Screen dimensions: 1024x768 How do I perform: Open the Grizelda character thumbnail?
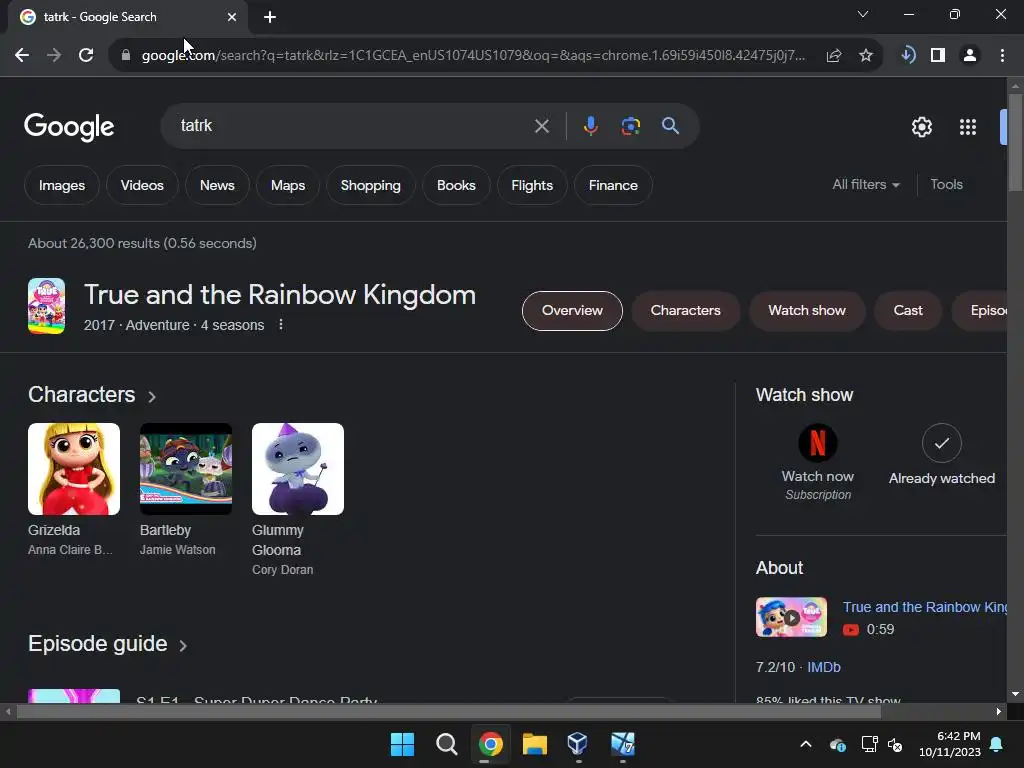click(x=74, y=469)
